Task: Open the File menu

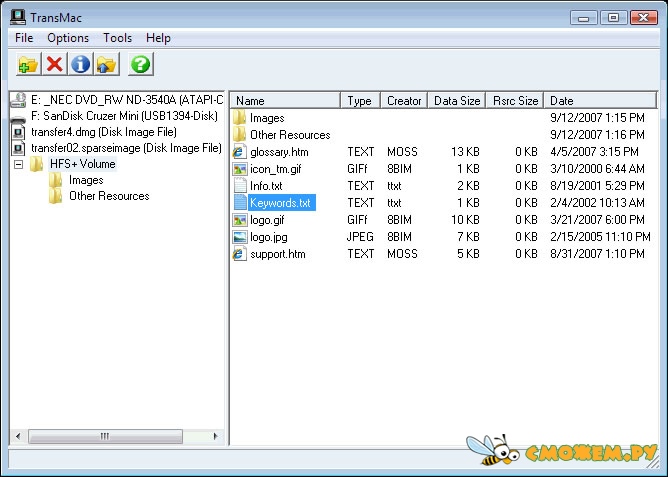Action: (24, 38)
